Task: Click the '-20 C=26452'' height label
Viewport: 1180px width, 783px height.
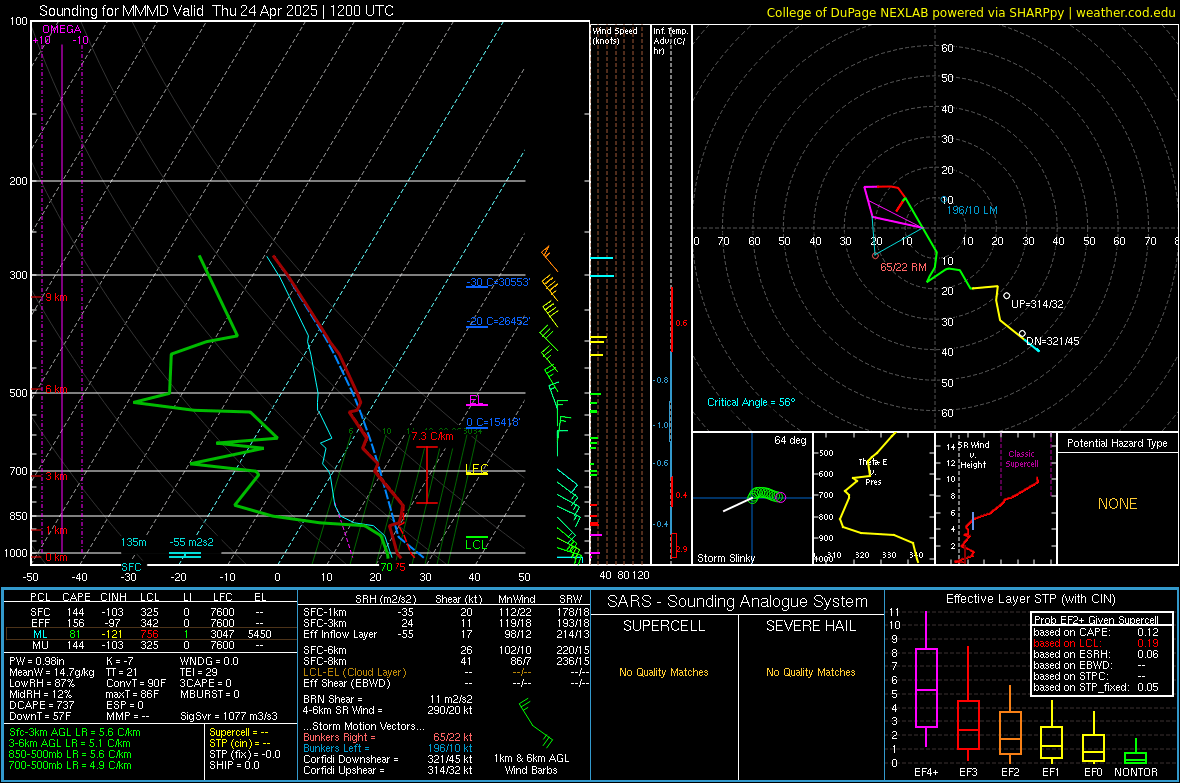Action: pos(498,321)
